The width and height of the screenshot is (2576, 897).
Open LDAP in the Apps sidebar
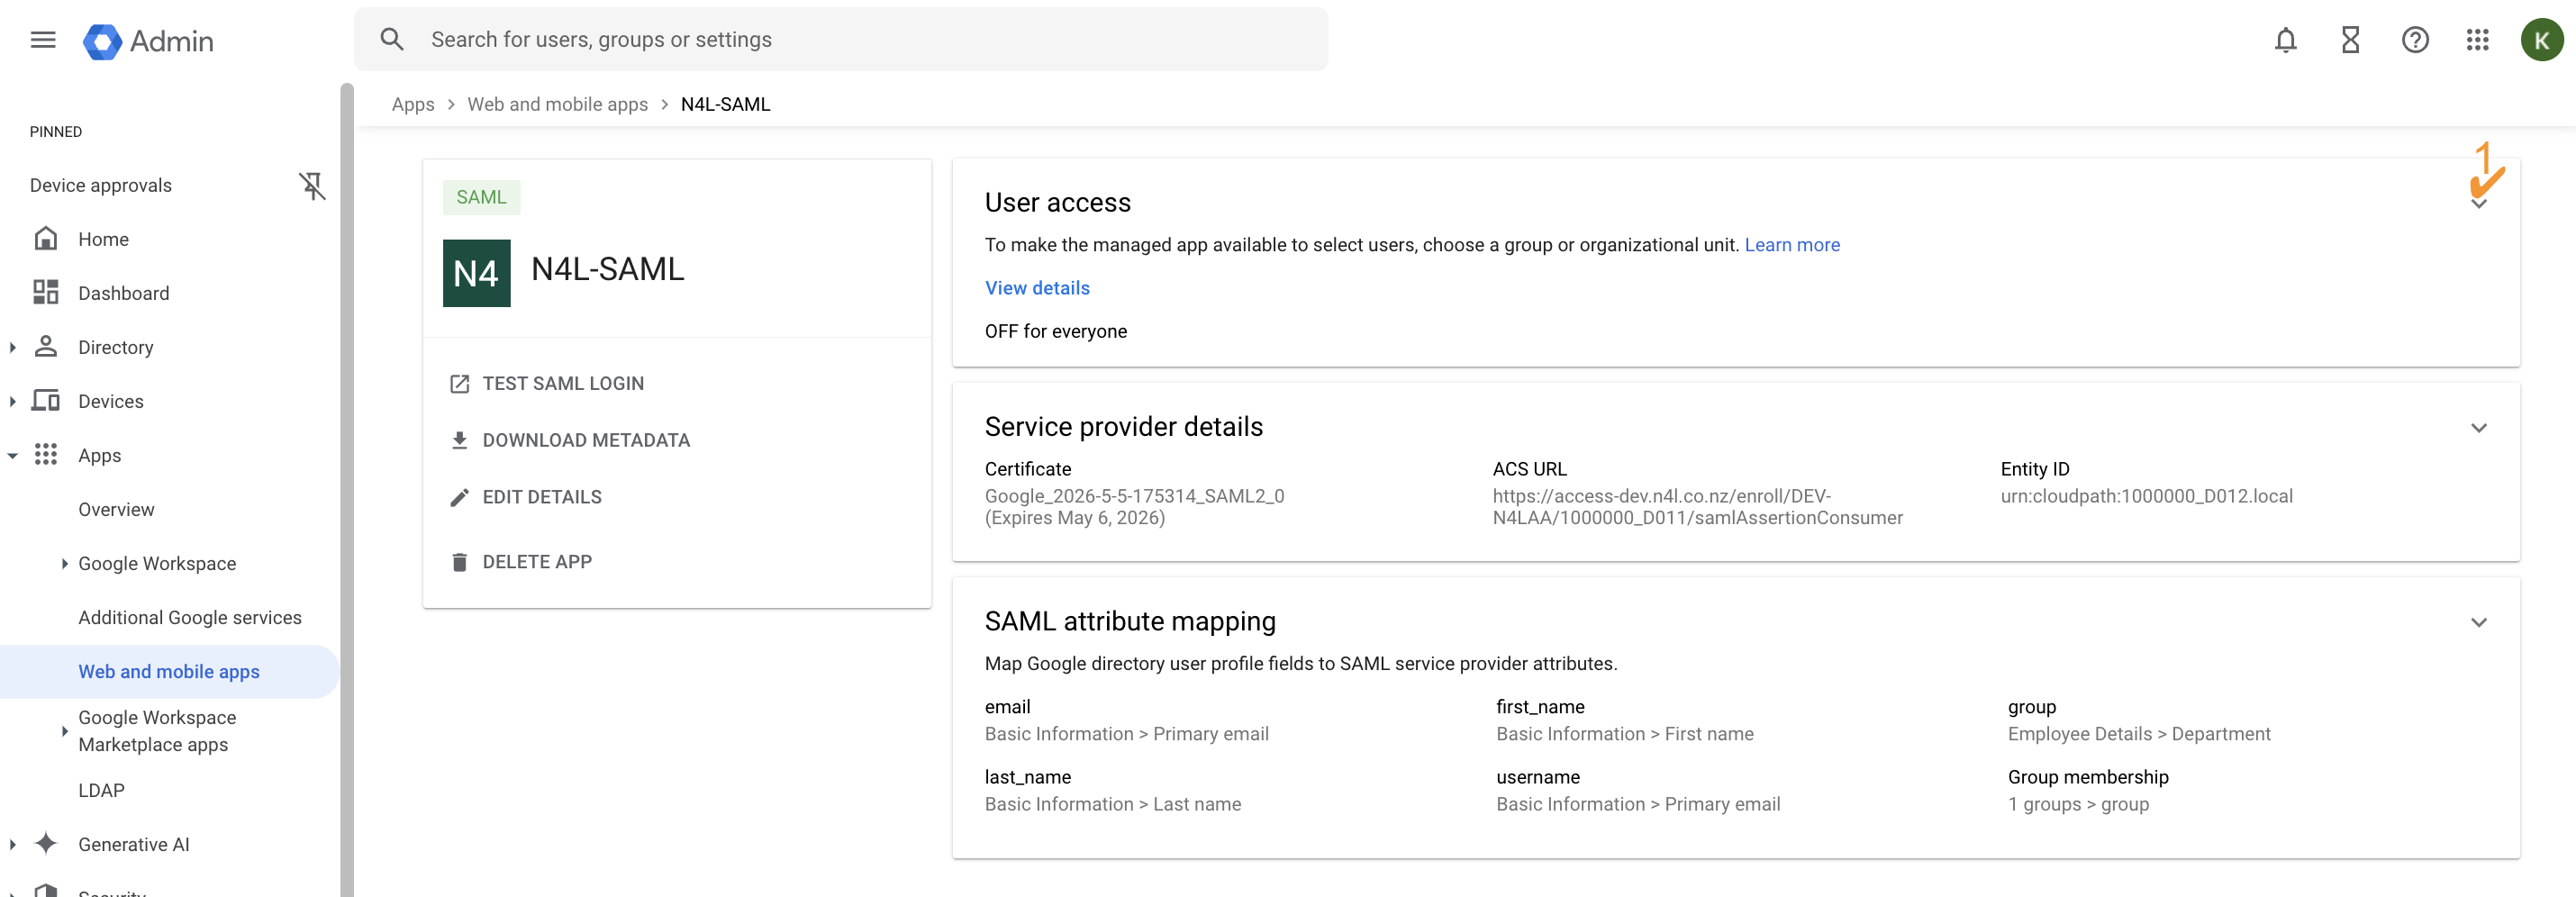101,790
